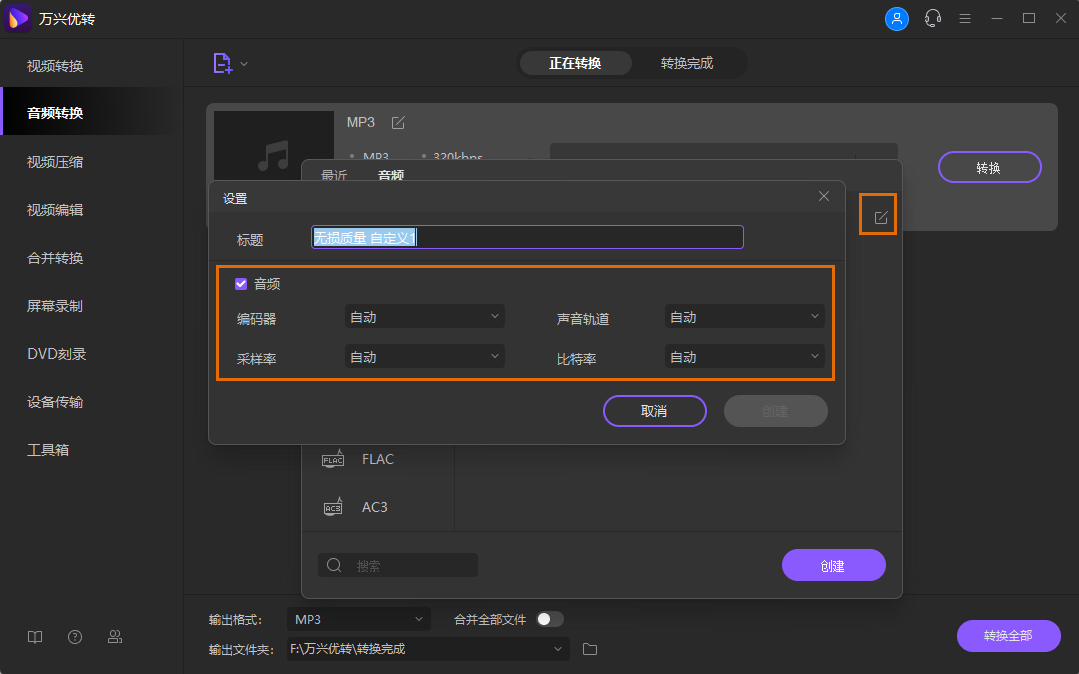Screen dimensions: 1079x674
Task: Open the hamburger menu icon
Action: (x=965, y=18)
